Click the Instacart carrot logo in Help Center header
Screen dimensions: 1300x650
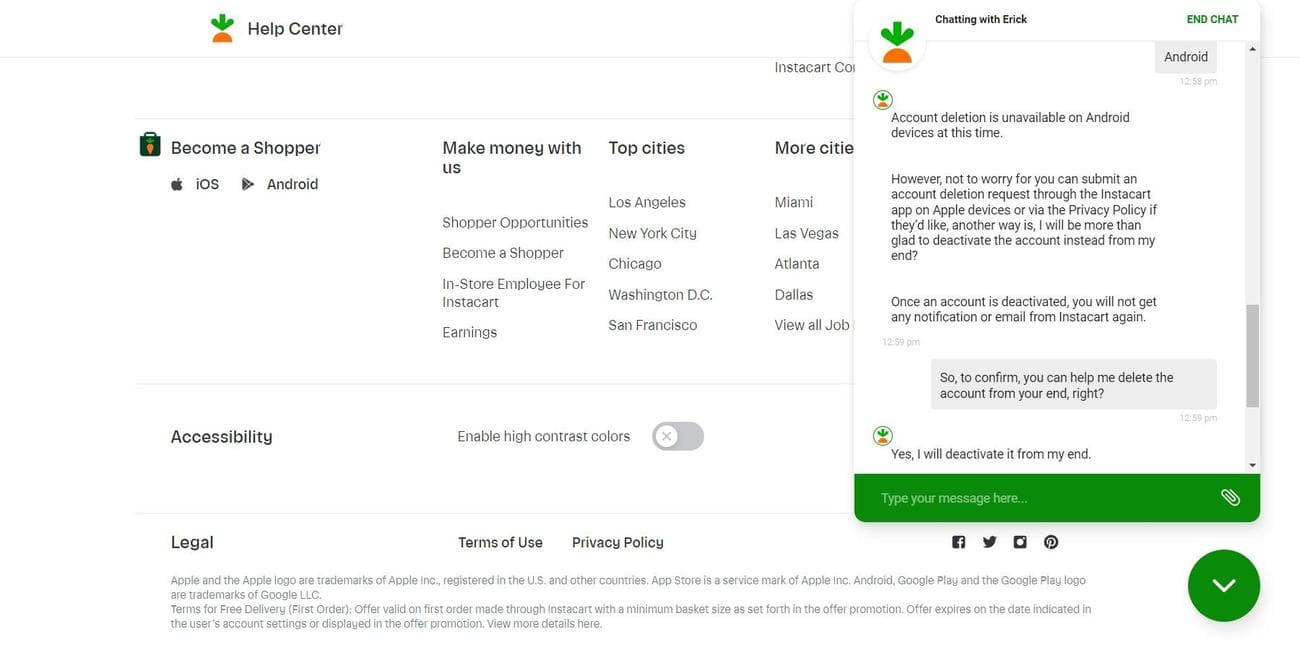[x=222, y=27]
